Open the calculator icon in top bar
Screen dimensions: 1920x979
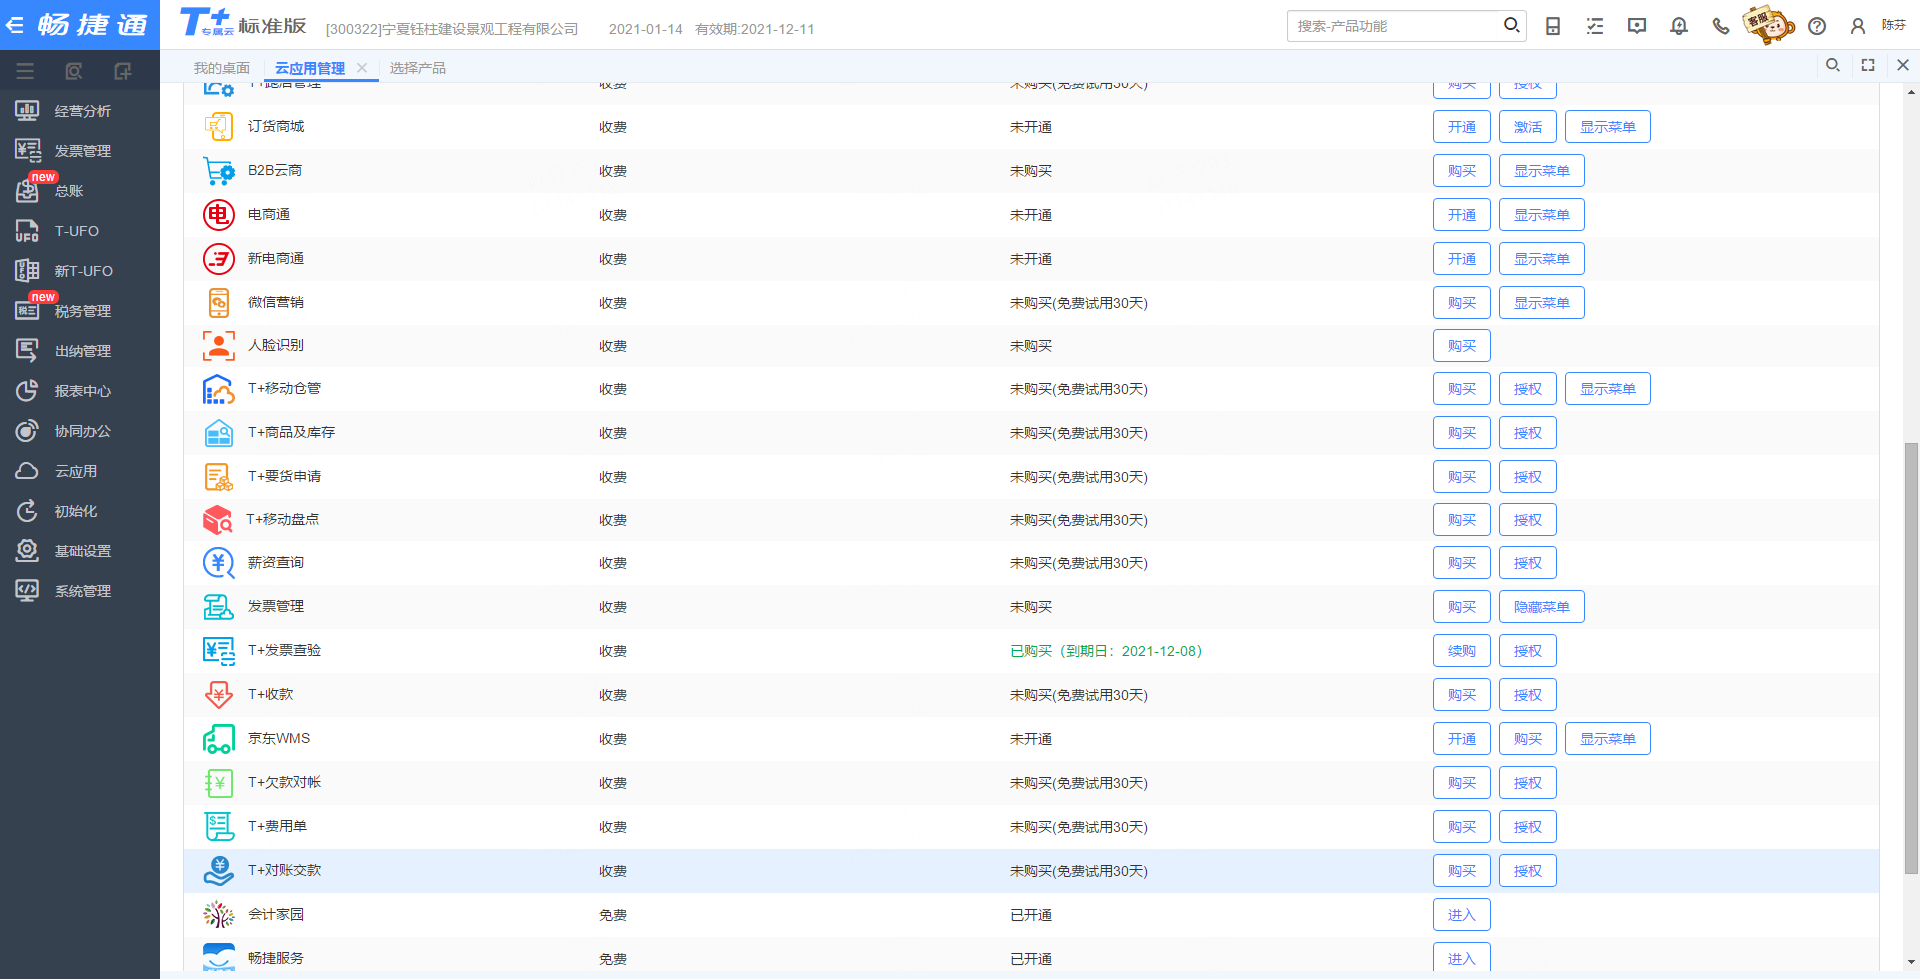tap(1553, 26)
